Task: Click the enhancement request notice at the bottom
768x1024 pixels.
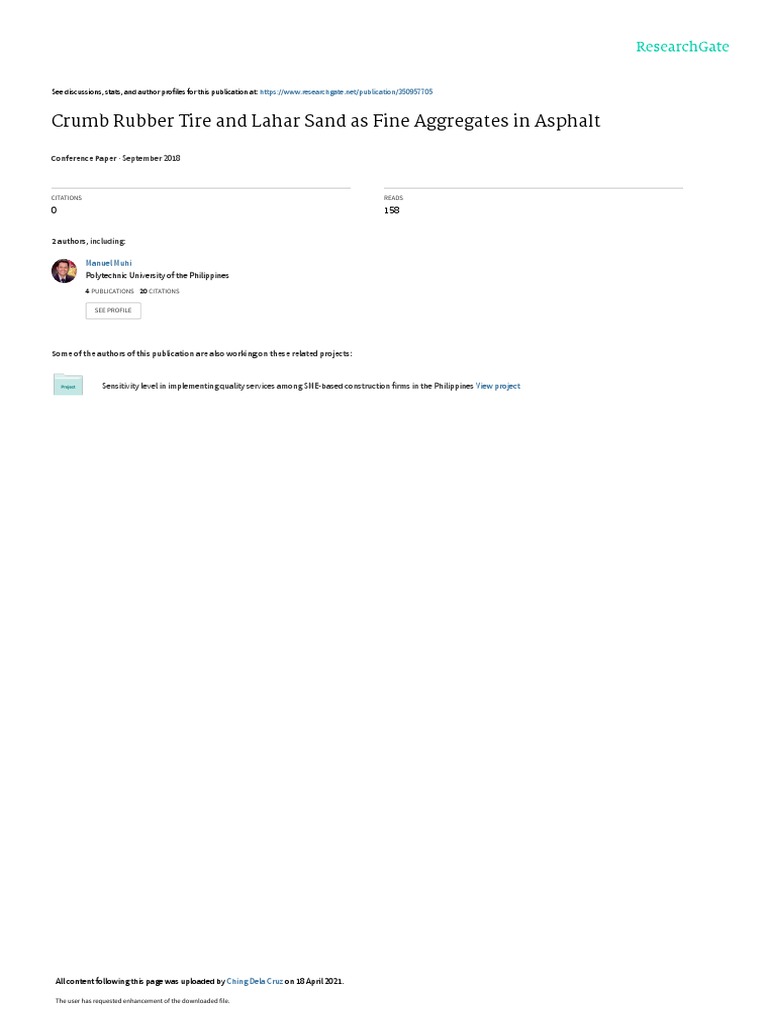Action: click(142, 1000)
